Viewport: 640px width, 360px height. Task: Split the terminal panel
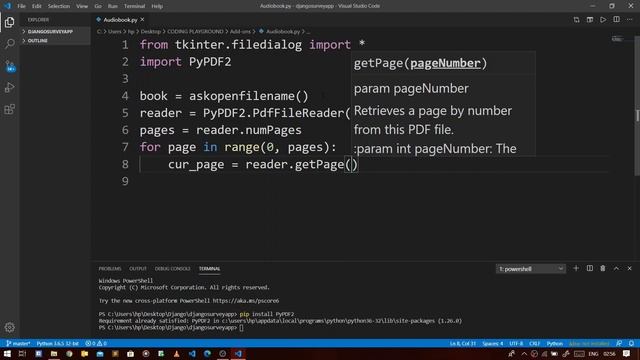coord(590,268)
